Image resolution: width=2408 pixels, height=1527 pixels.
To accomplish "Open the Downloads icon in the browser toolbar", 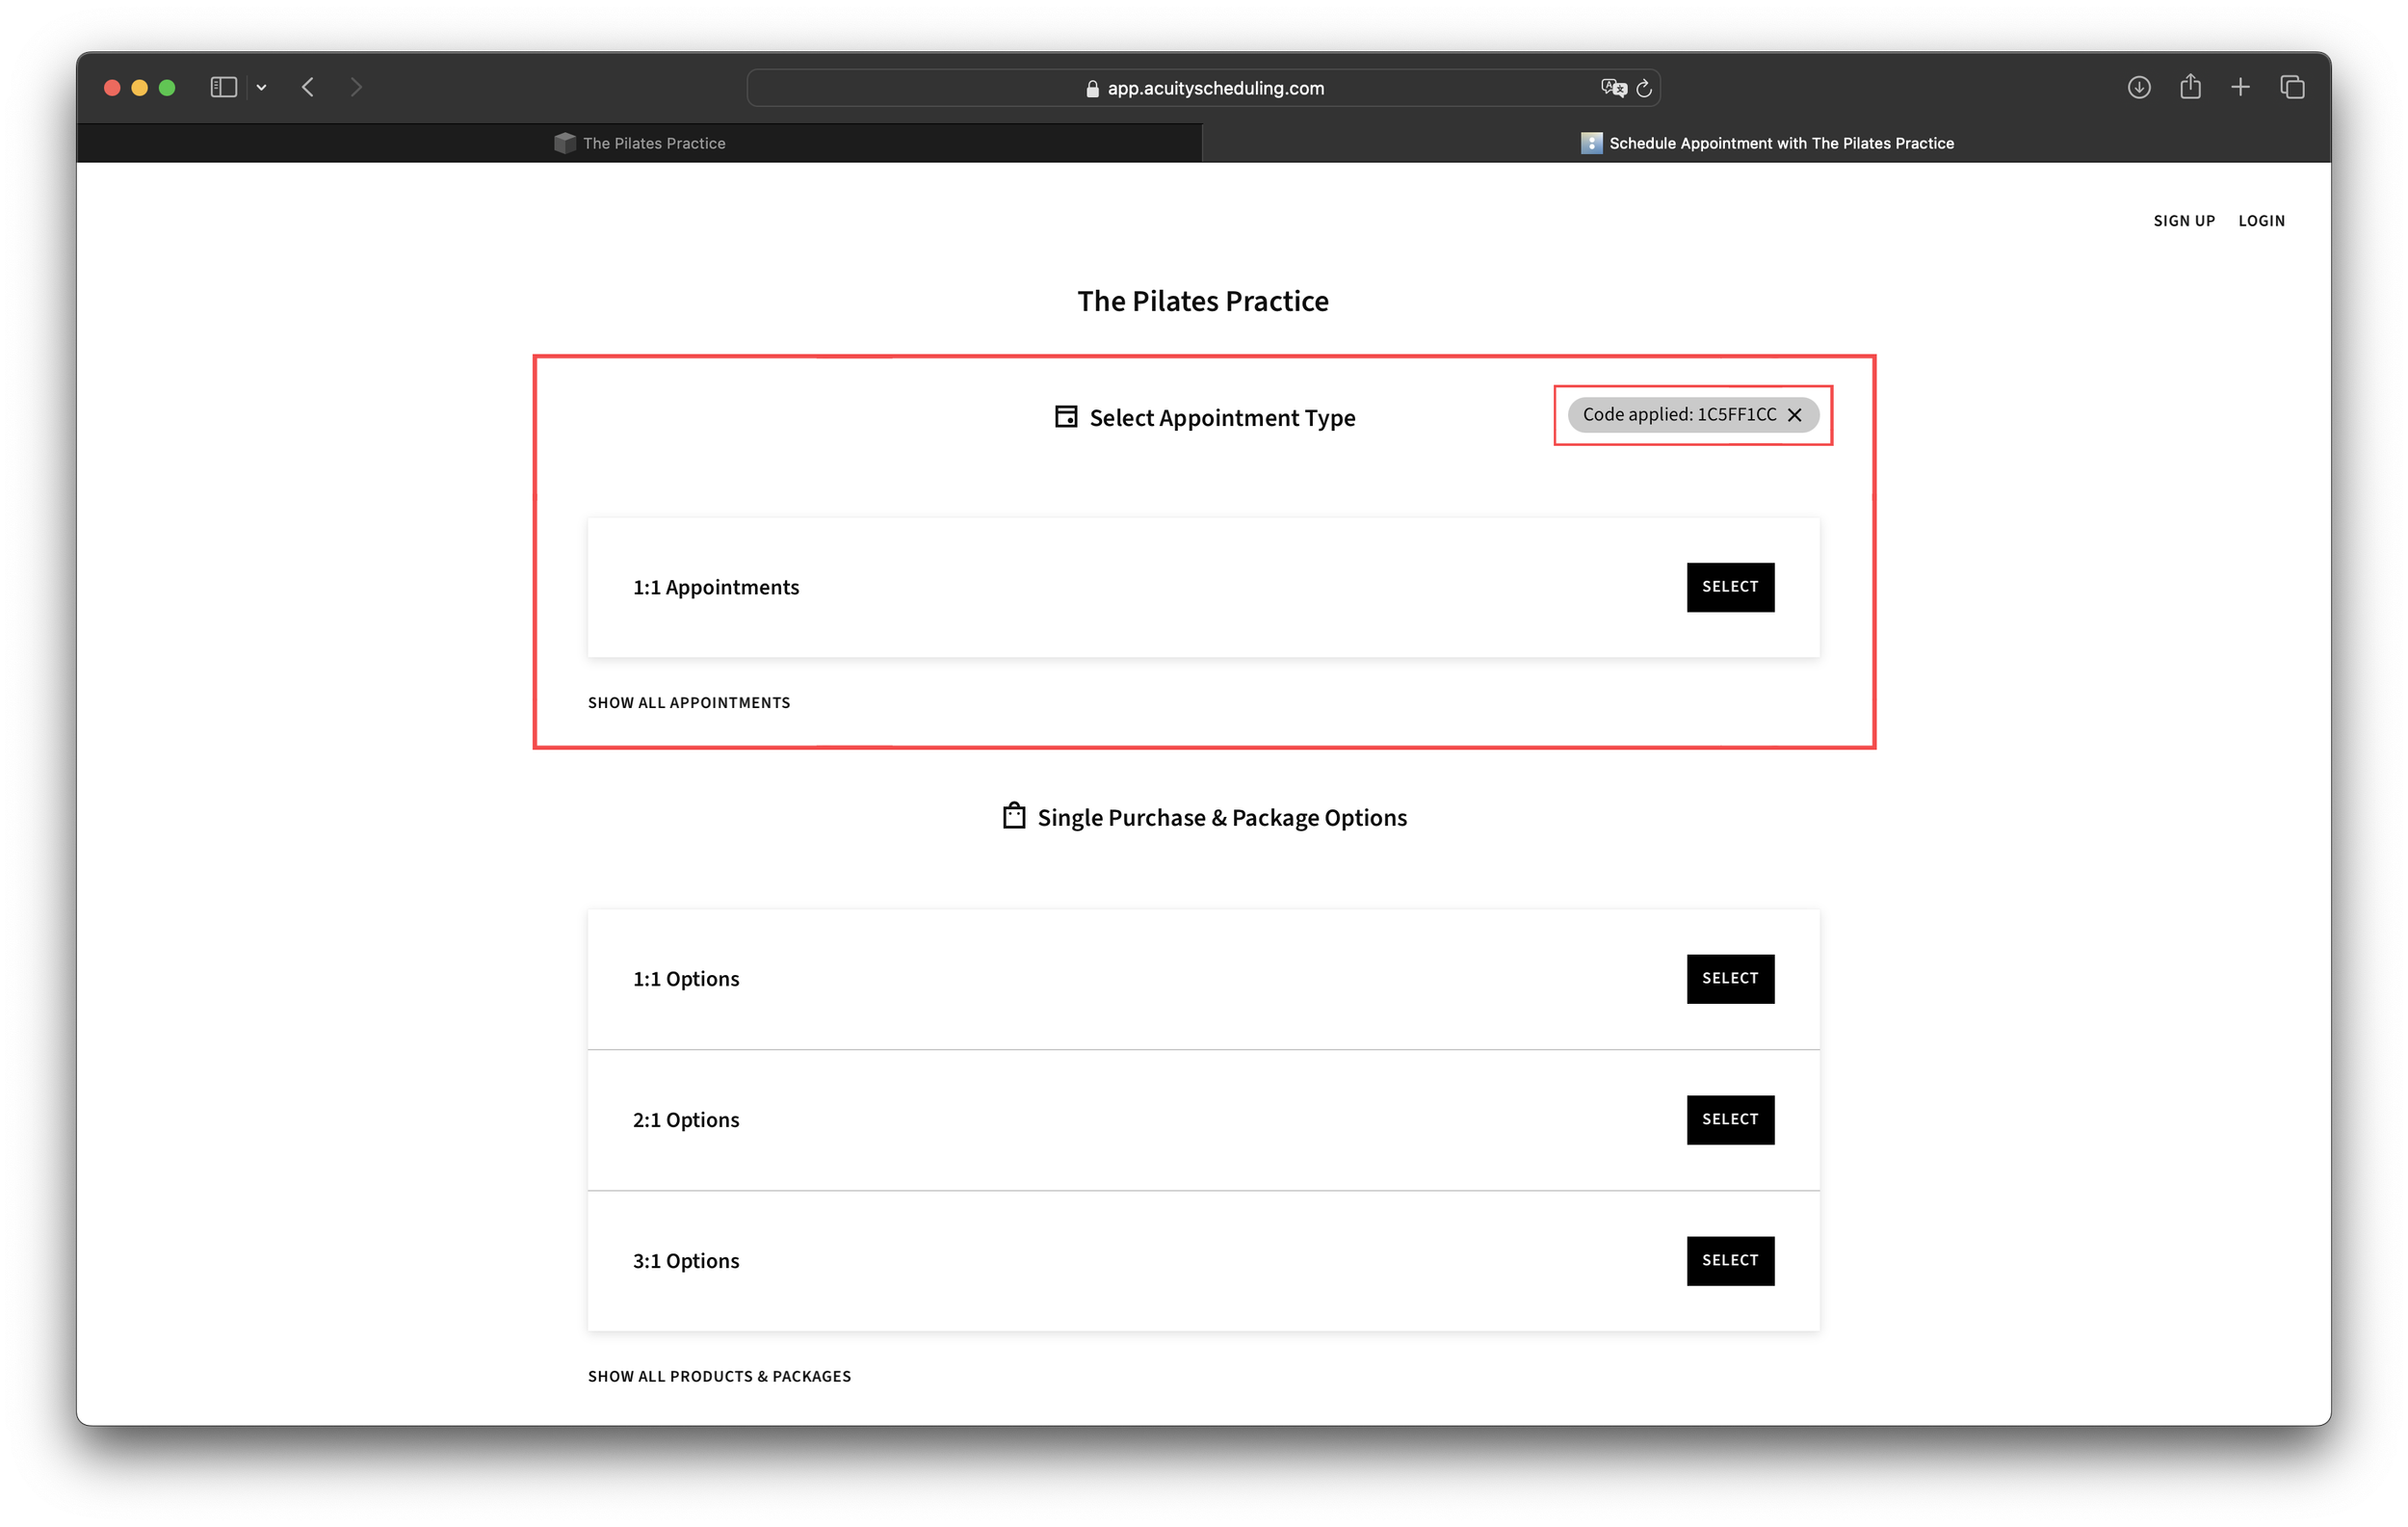I will (2139, 88).
